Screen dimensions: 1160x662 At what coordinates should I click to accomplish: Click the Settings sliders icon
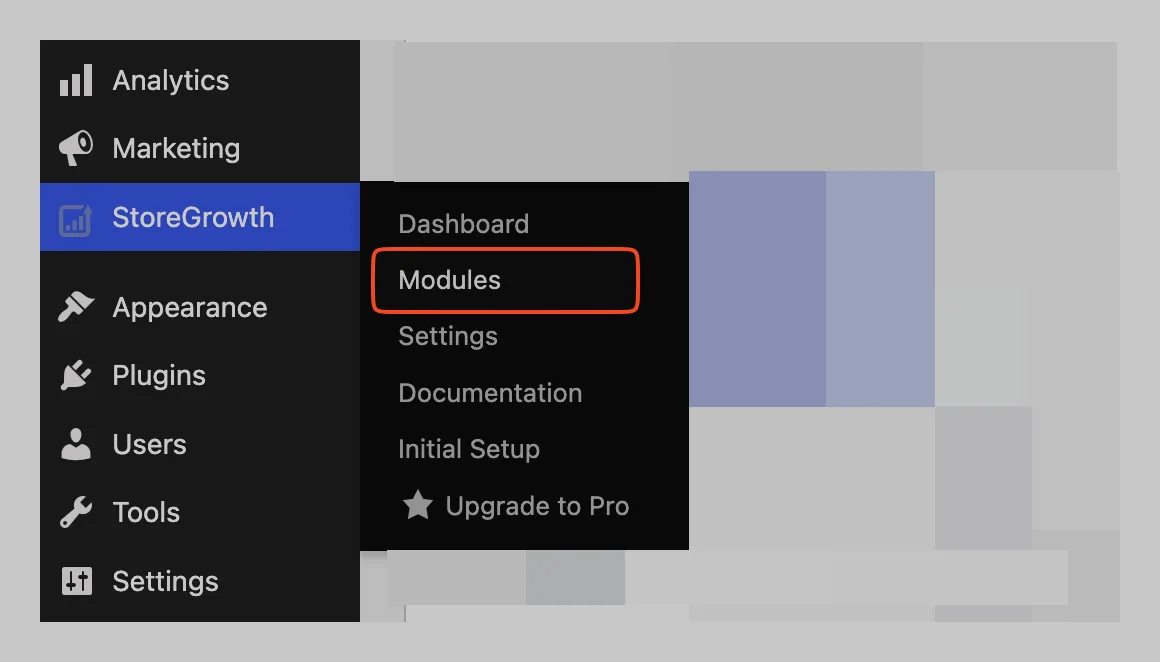point(76,581)
